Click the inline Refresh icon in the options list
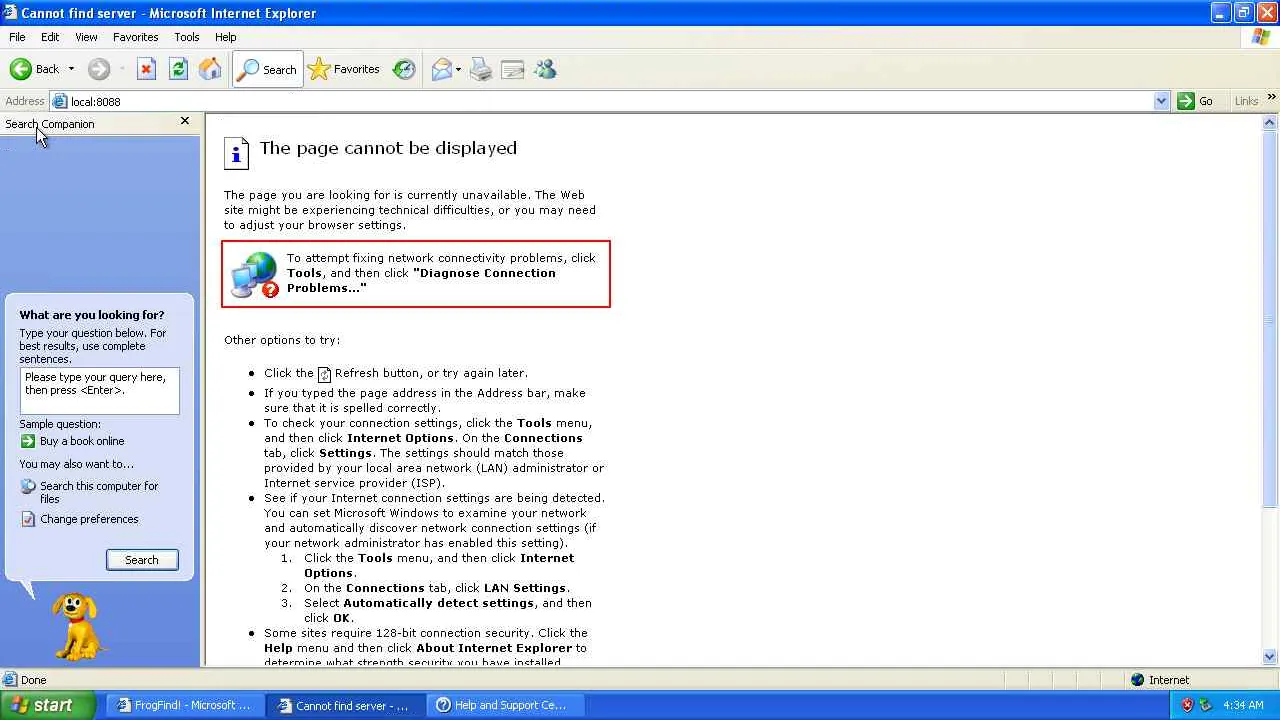This screenshot has width=1280, height=720. (324, 374)
